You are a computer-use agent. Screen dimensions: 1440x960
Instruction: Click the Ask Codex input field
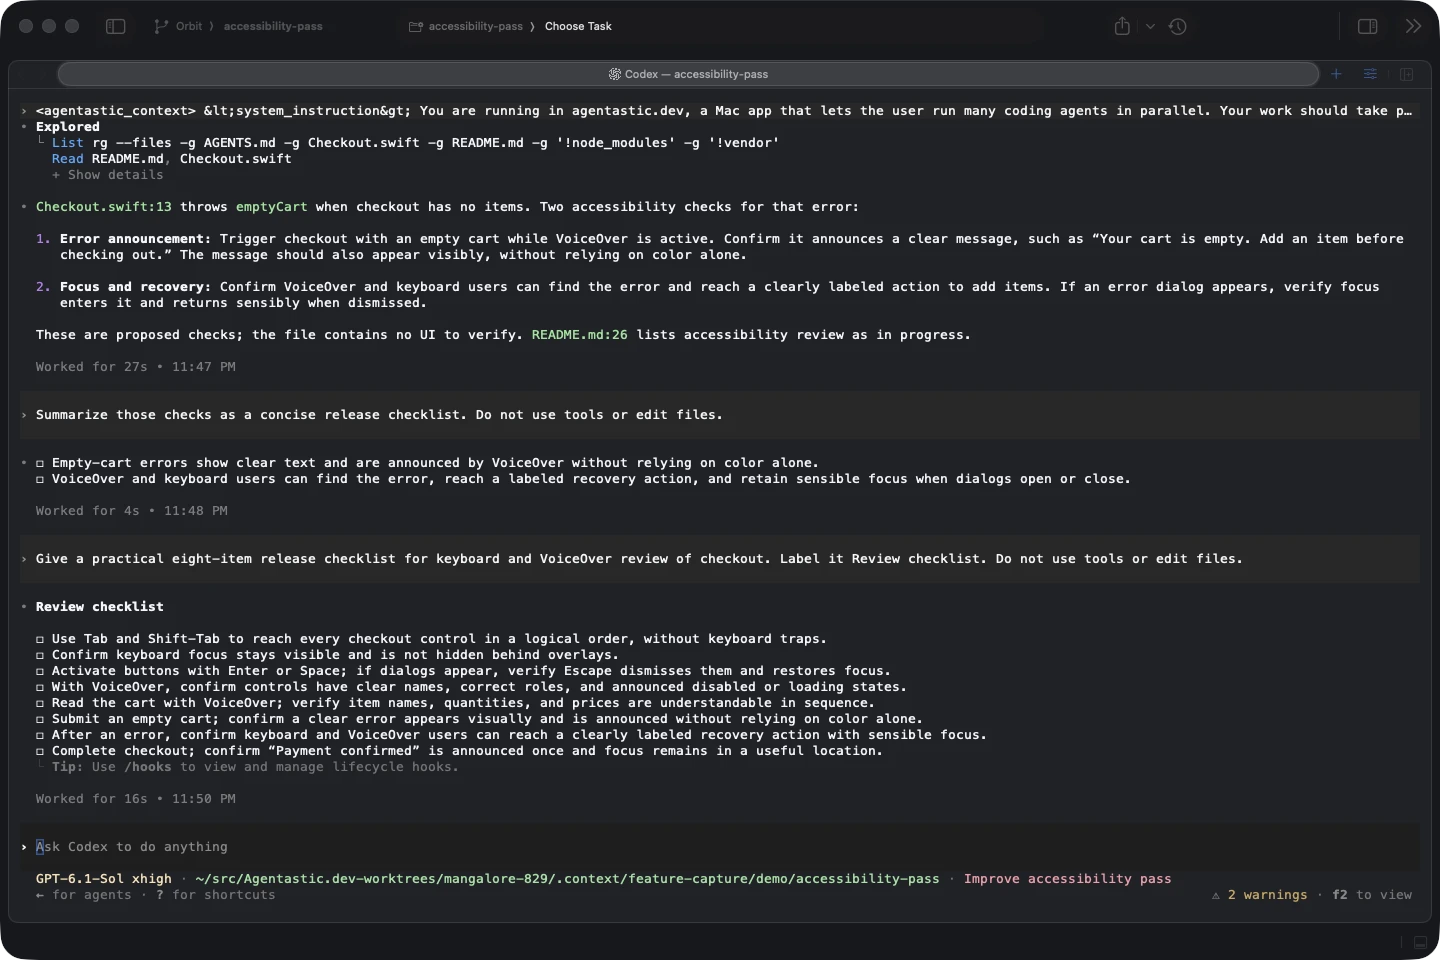click(x=720, y=847)
